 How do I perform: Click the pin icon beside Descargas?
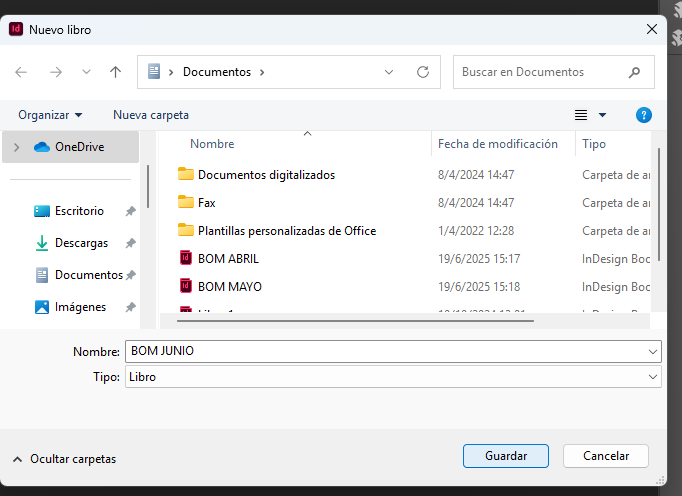[130, 243]
